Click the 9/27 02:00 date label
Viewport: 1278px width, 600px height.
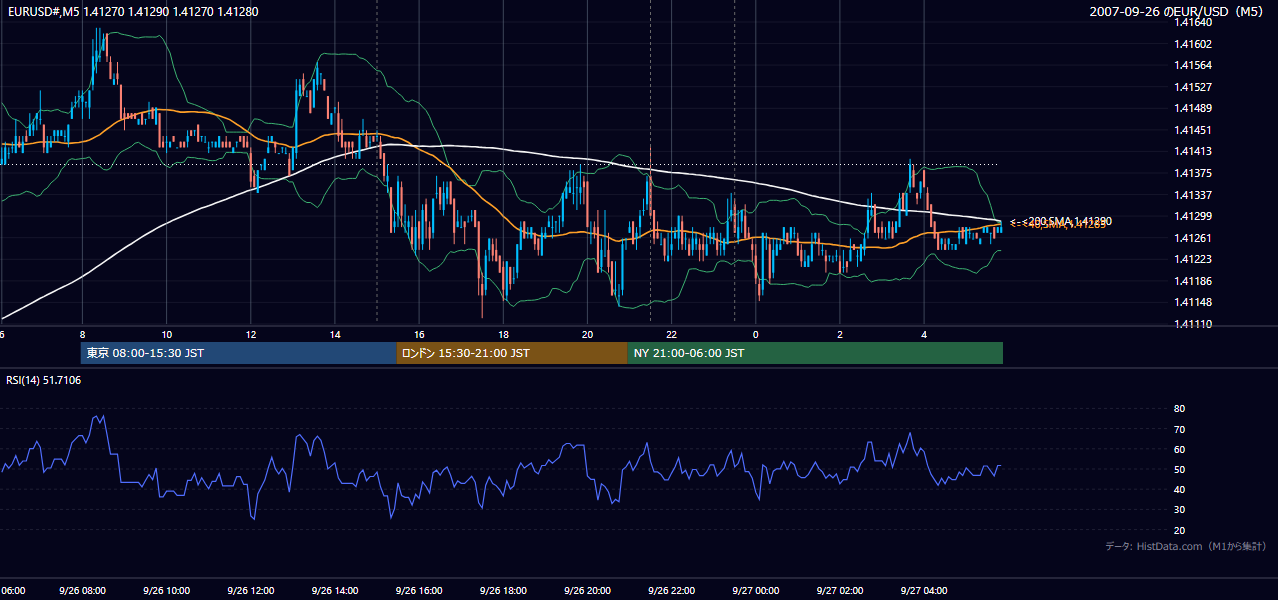(840, 591)
